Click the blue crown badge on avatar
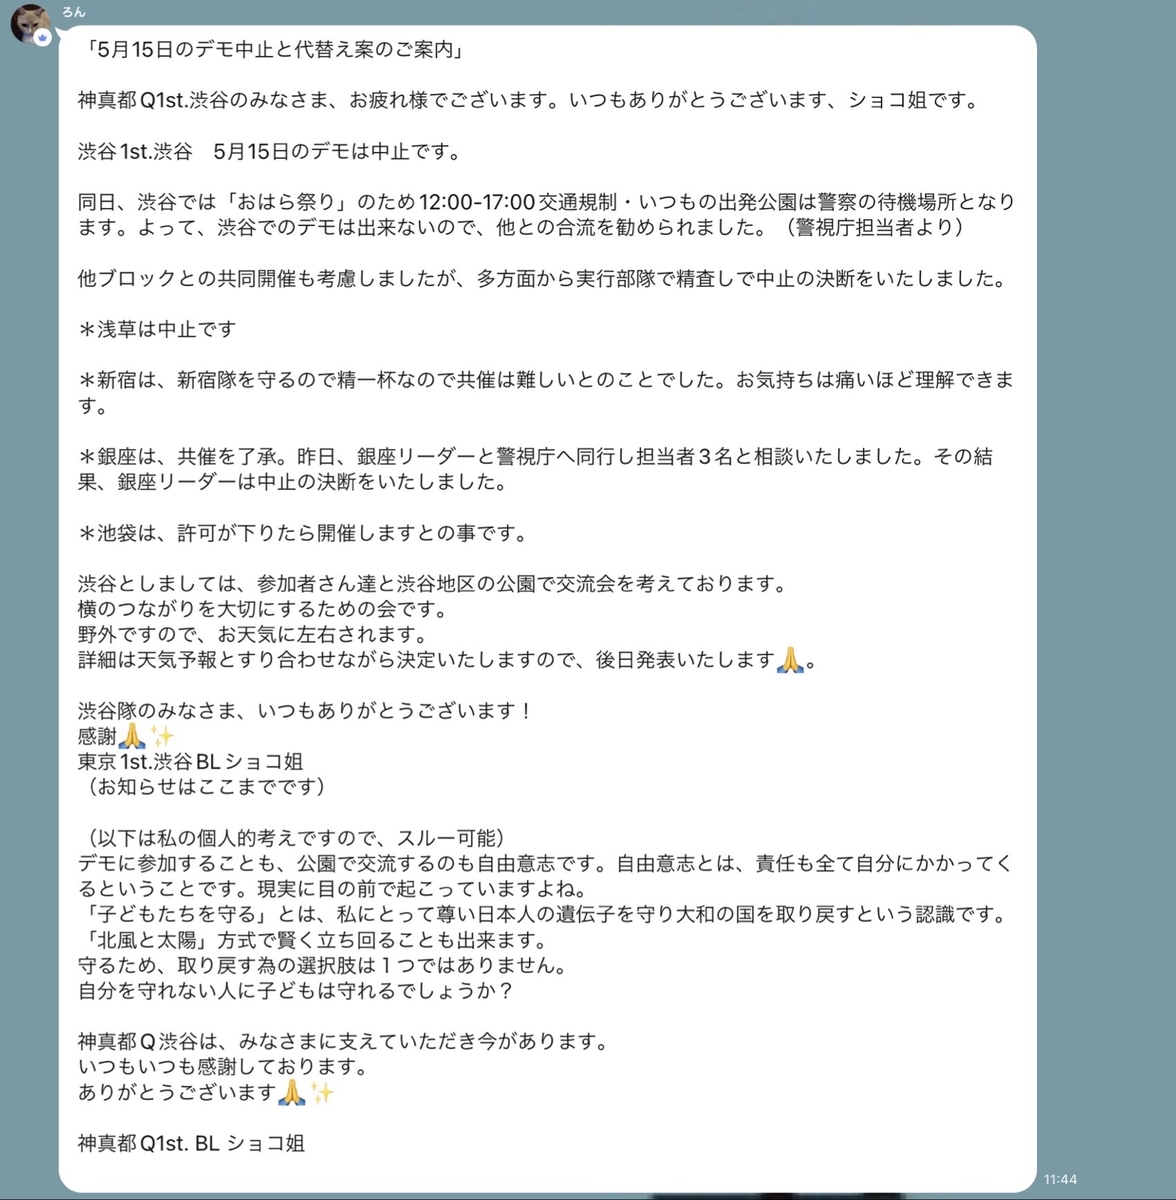 [43, 37]
